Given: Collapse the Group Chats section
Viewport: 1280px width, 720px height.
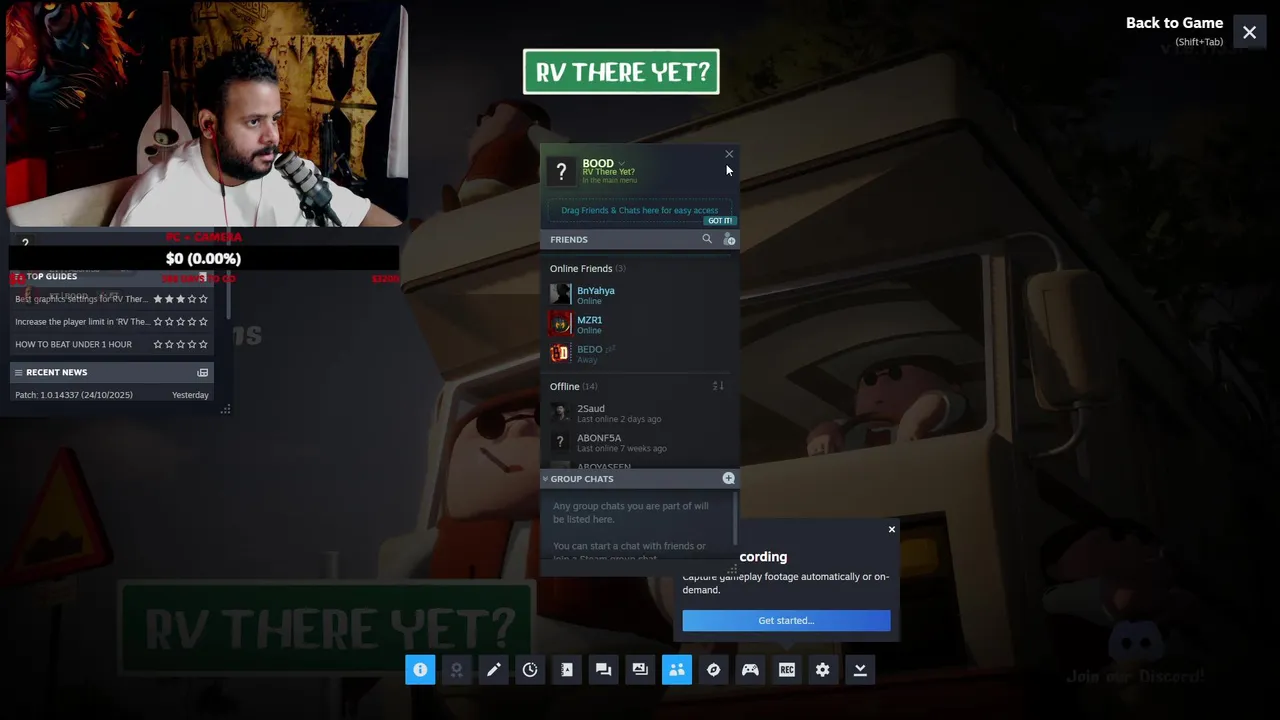Looking at the screenshot, I should (545, 479).
